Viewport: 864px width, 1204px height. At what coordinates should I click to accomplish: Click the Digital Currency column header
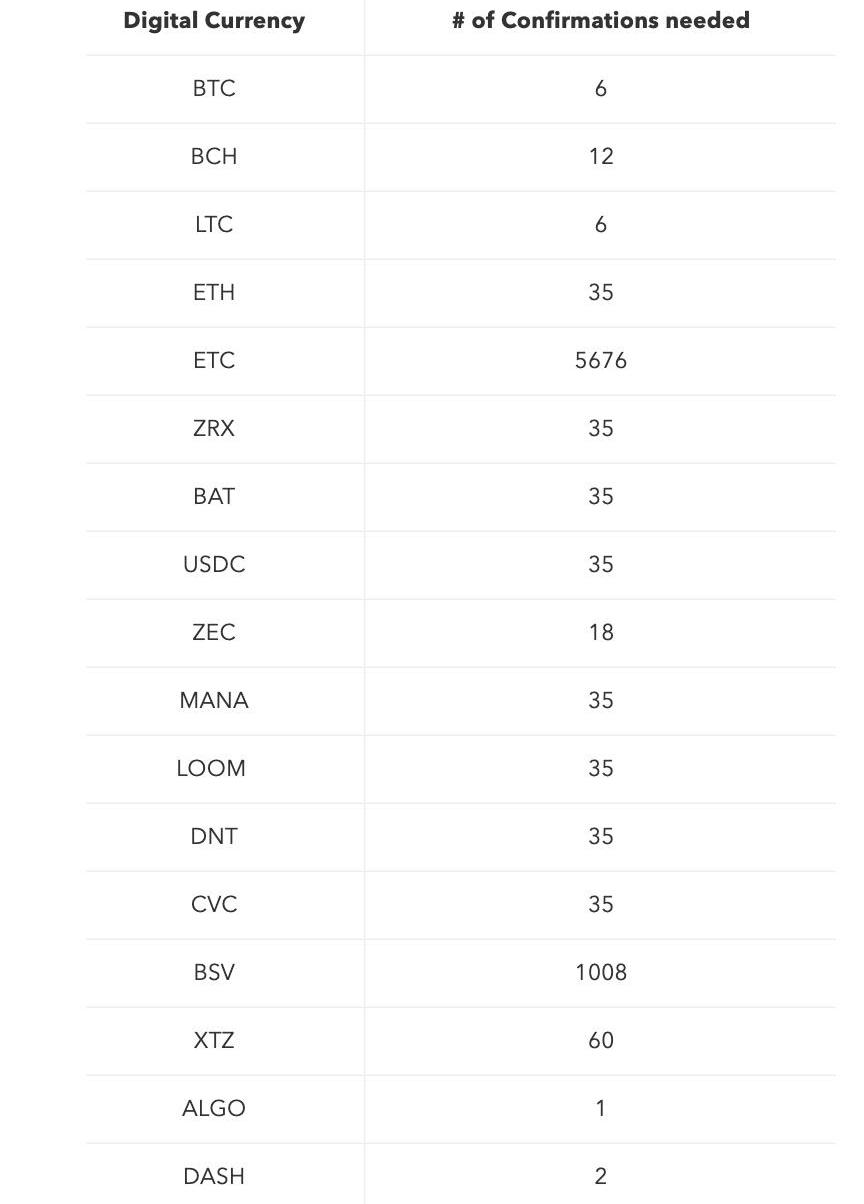pos(214,21)
